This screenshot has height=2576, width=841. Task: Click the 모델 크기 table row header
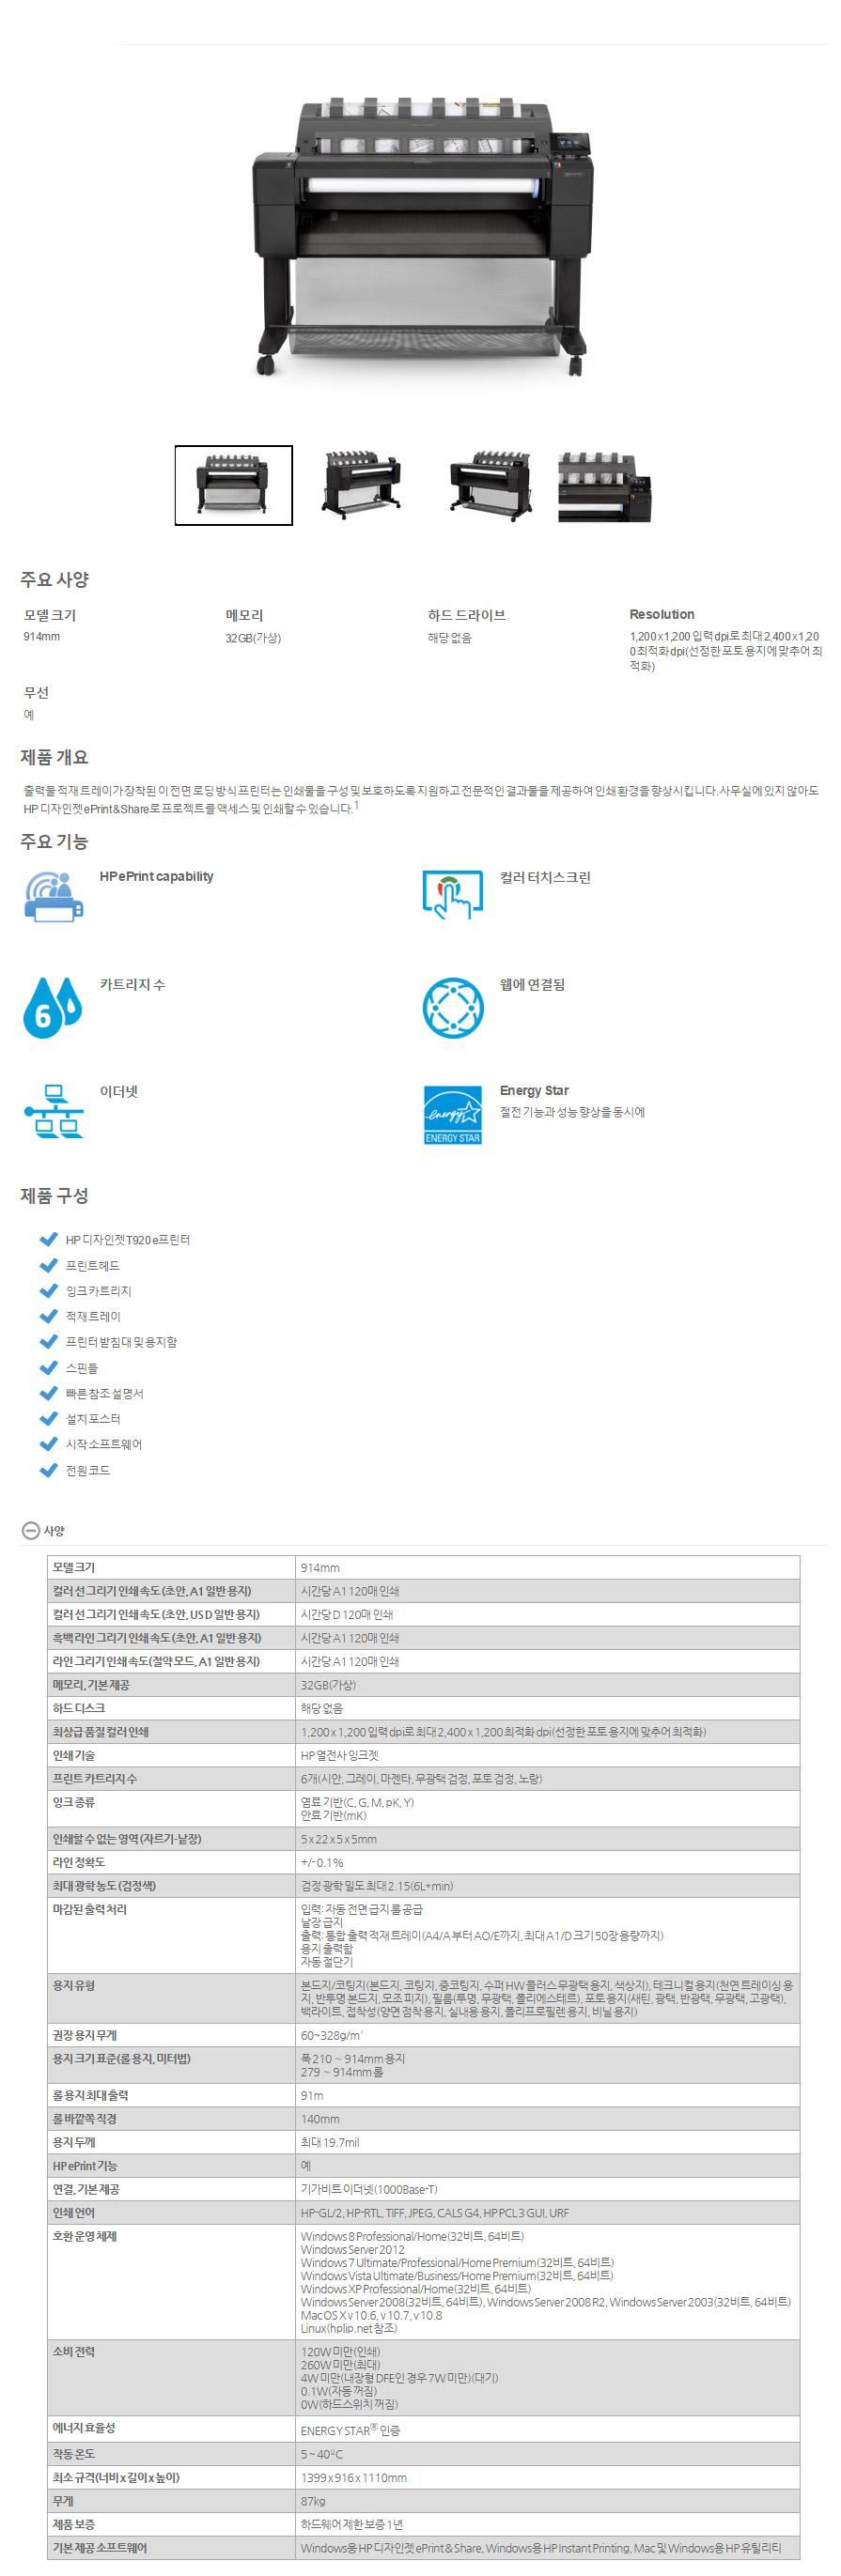(x=171, y=1567)
